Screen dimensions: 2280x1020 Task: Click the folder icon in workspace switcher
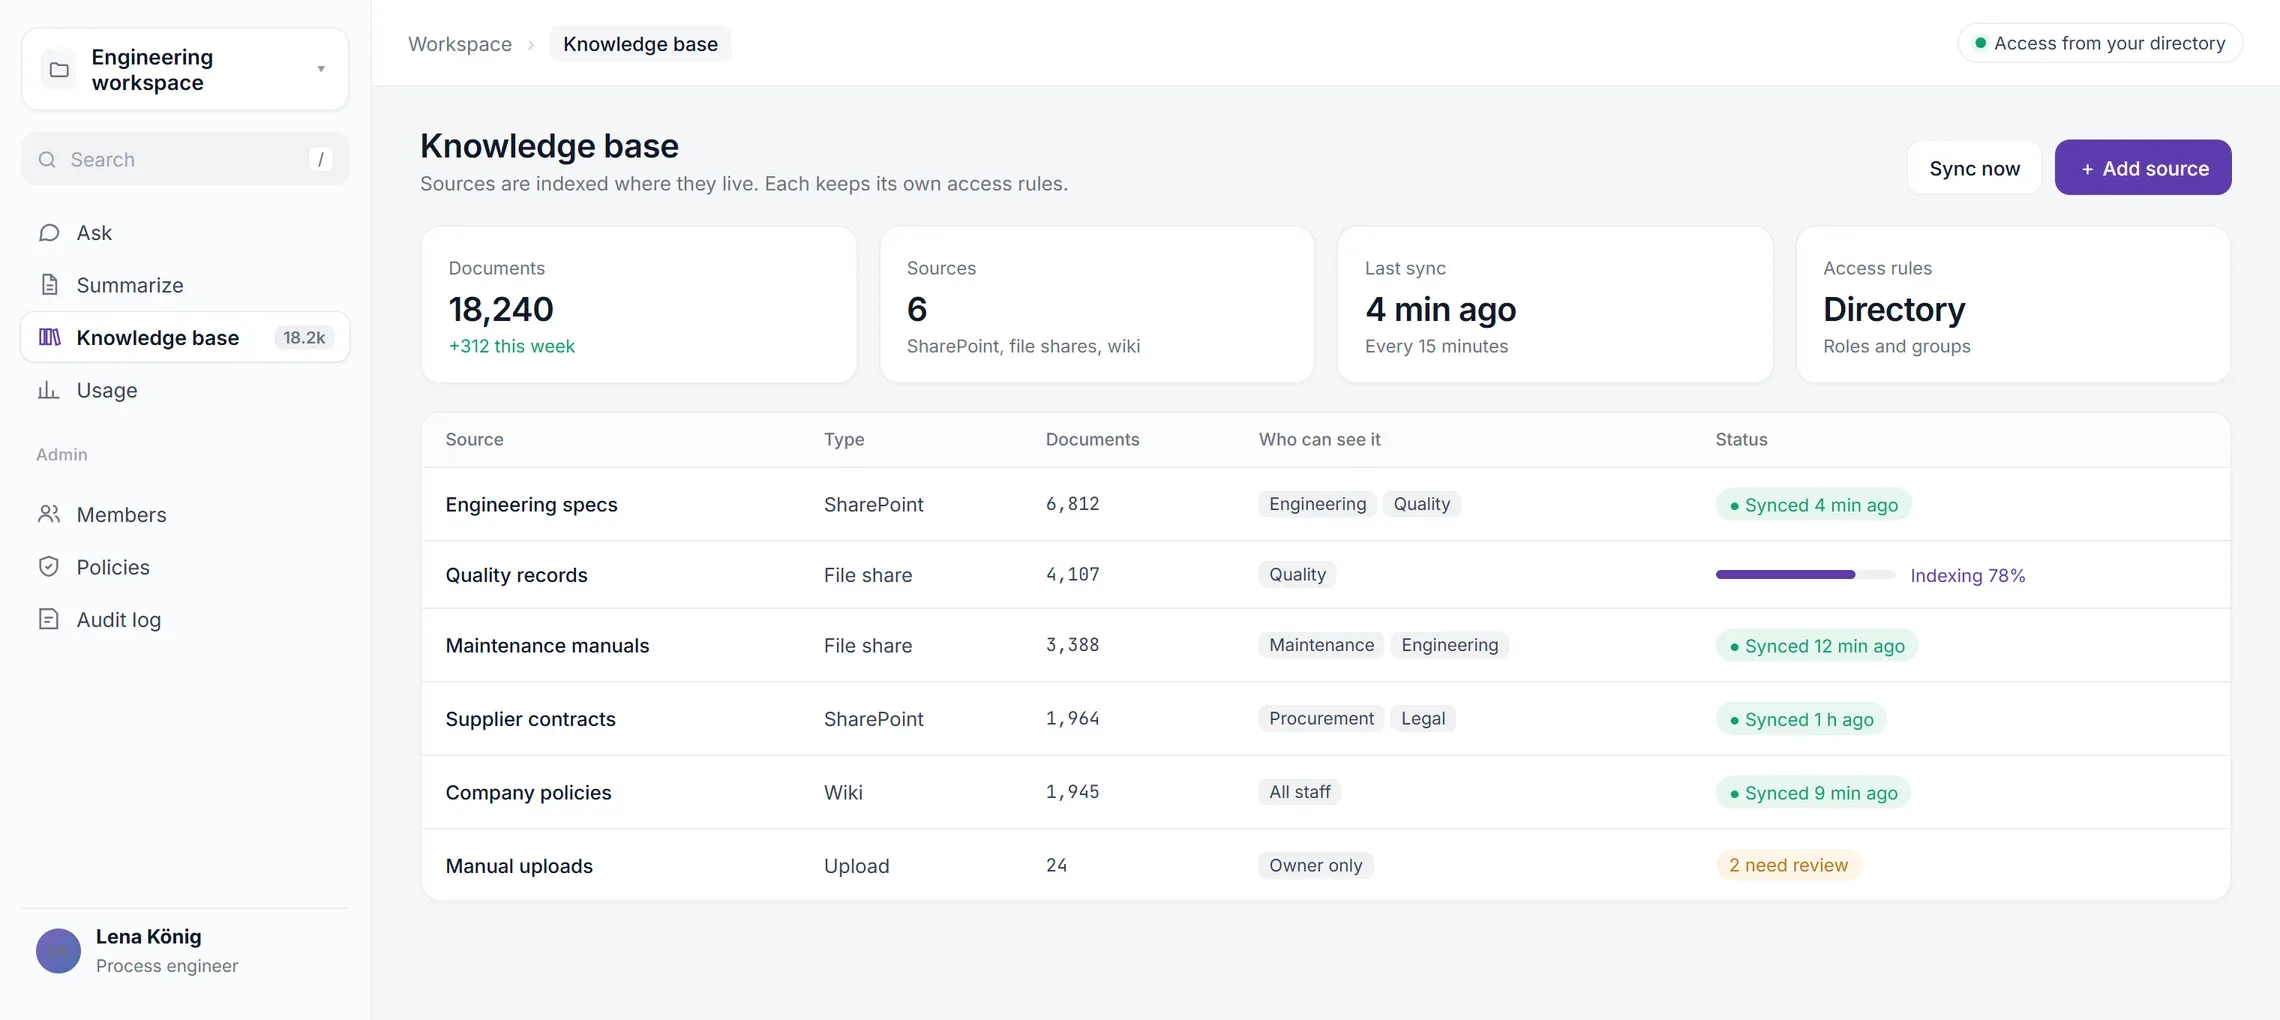[x=59, y=70]
